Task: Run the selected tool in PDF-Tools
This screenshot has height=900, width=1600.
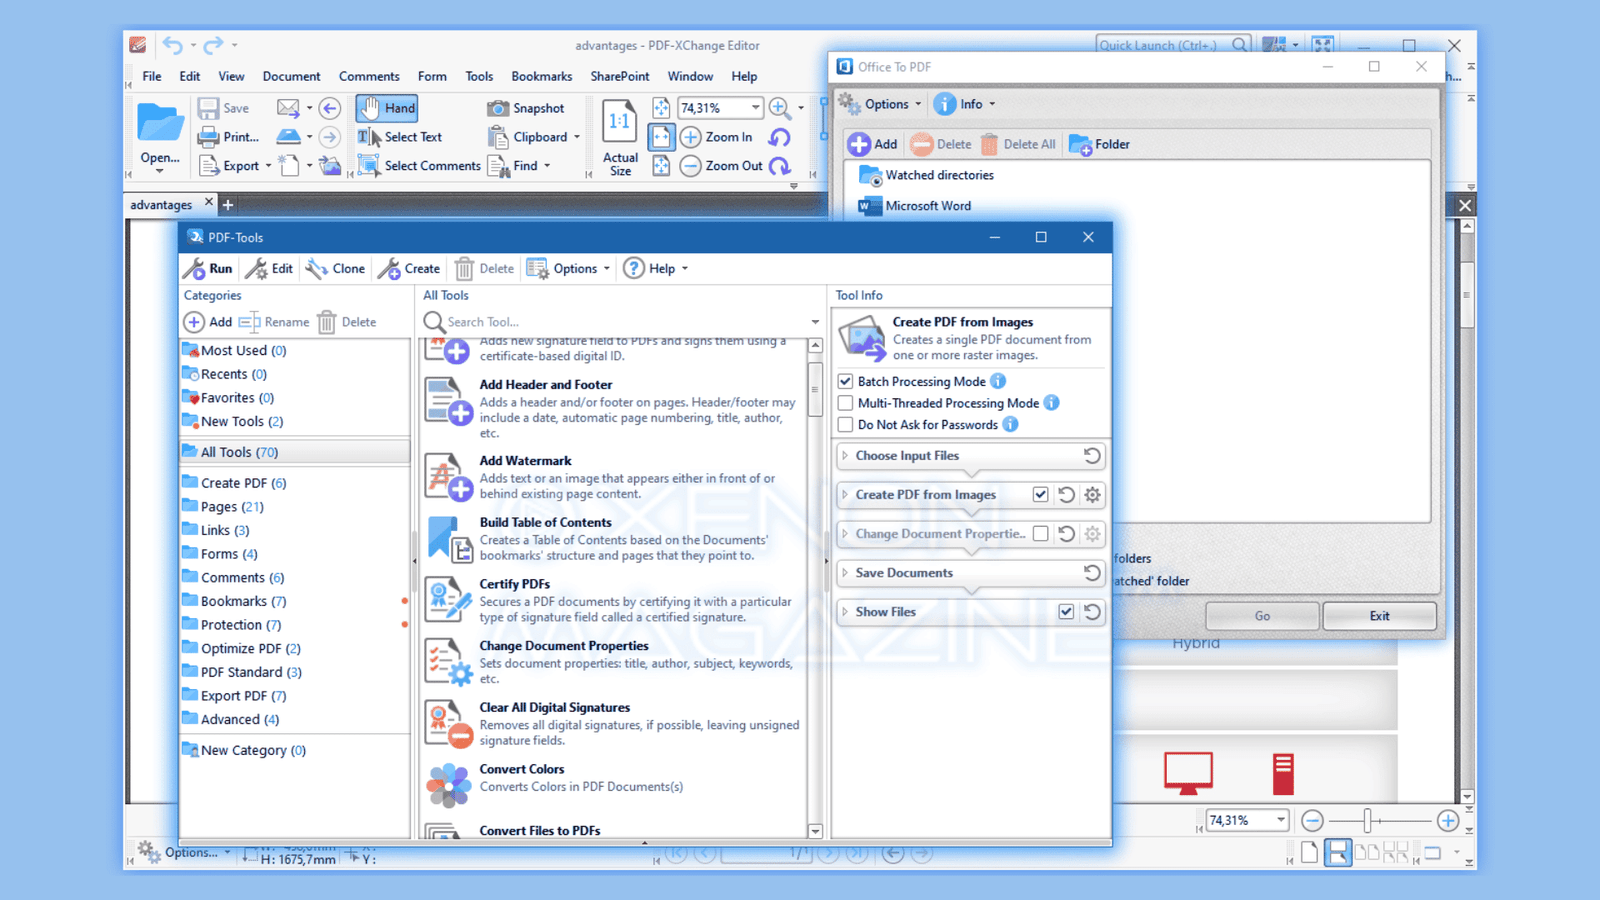Action: (208, 268)
